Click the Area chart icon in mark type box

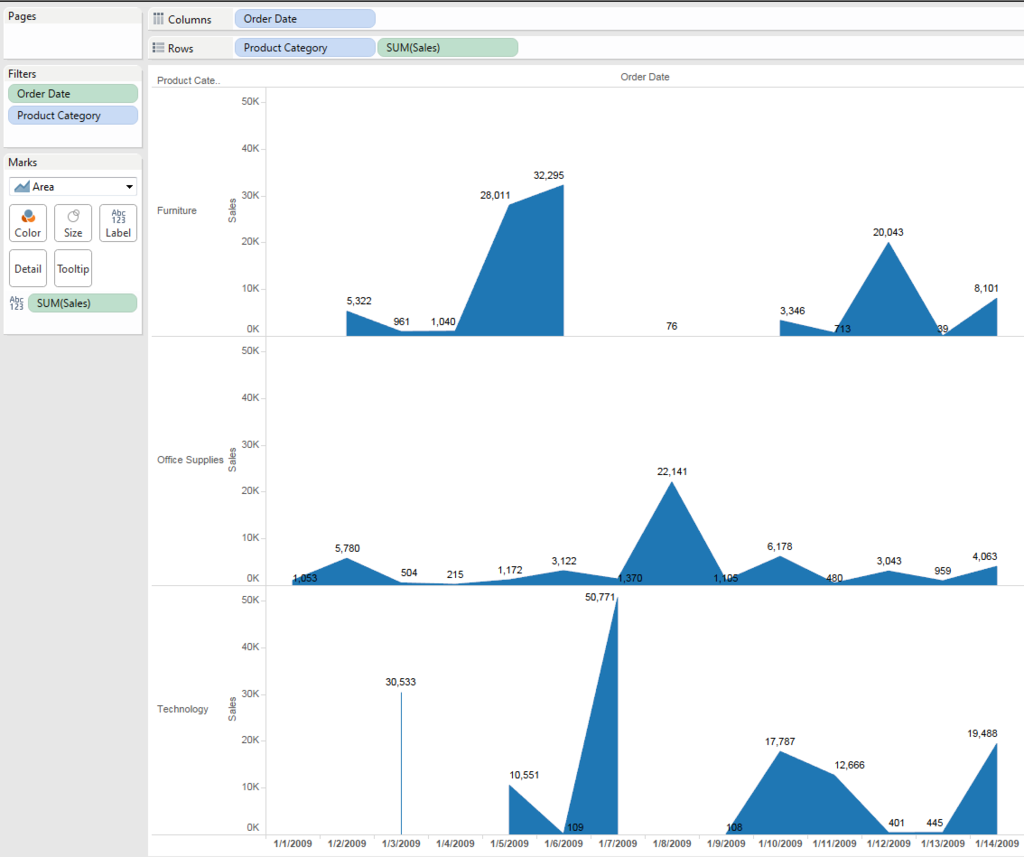pos(22,187)
